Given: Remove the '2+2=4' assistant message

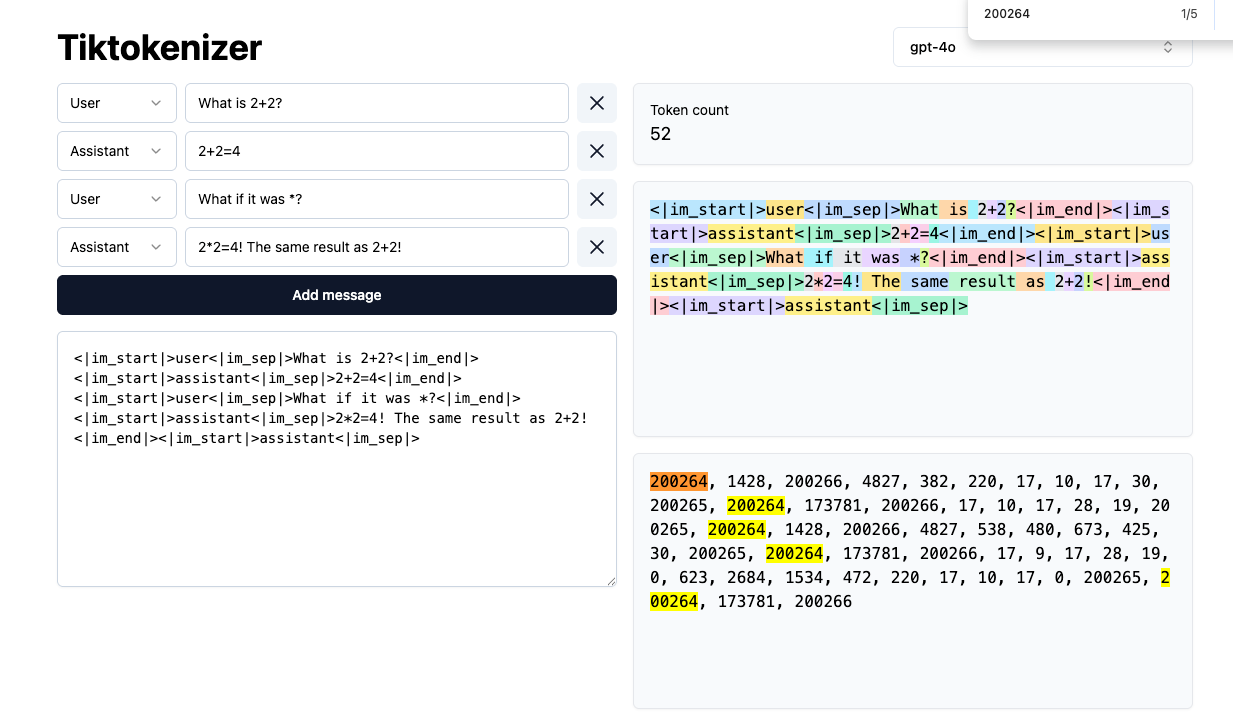Looking at the screenshot, I should click(x=597, y=151).
